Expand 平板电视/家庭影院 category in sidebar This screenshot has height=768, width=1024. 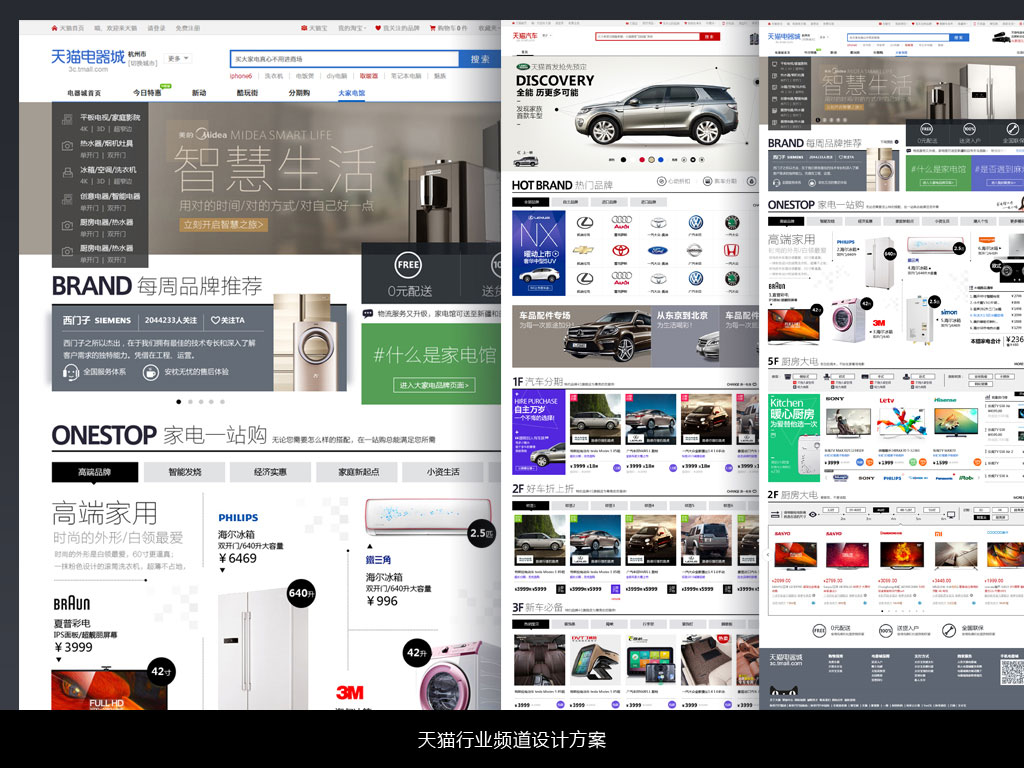[x=110, y=117]
